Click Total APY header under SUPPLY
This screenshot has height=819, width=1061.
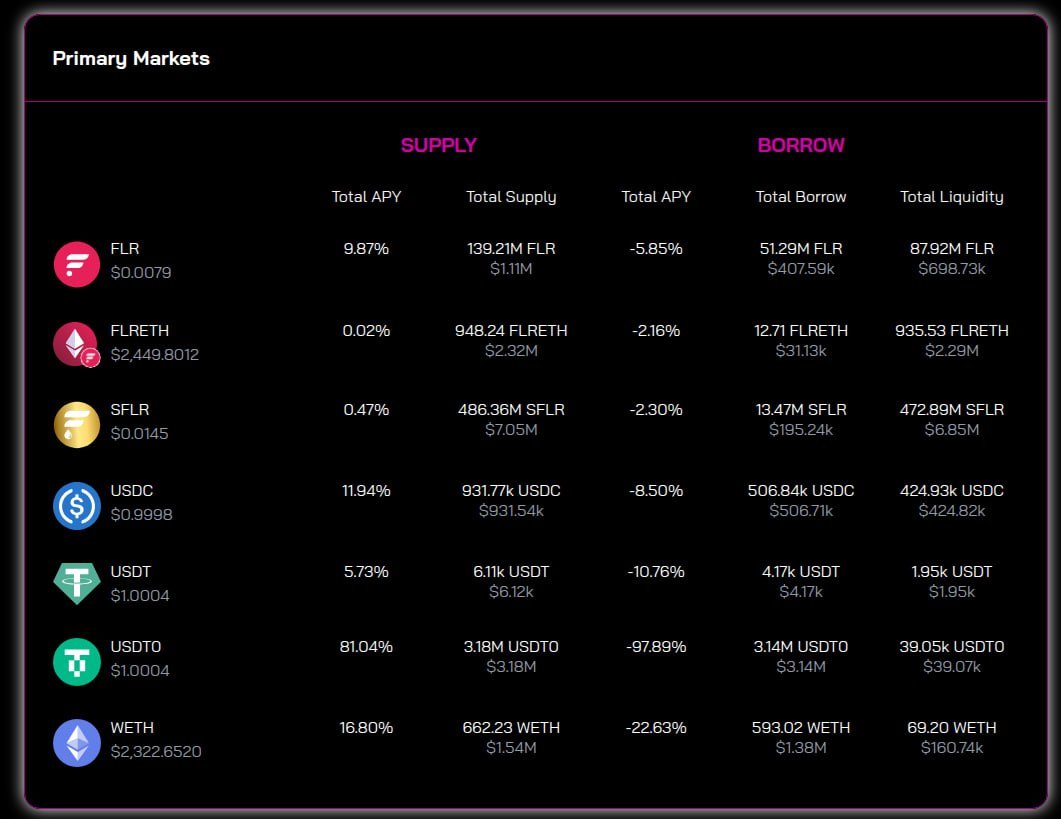(366, 197)
